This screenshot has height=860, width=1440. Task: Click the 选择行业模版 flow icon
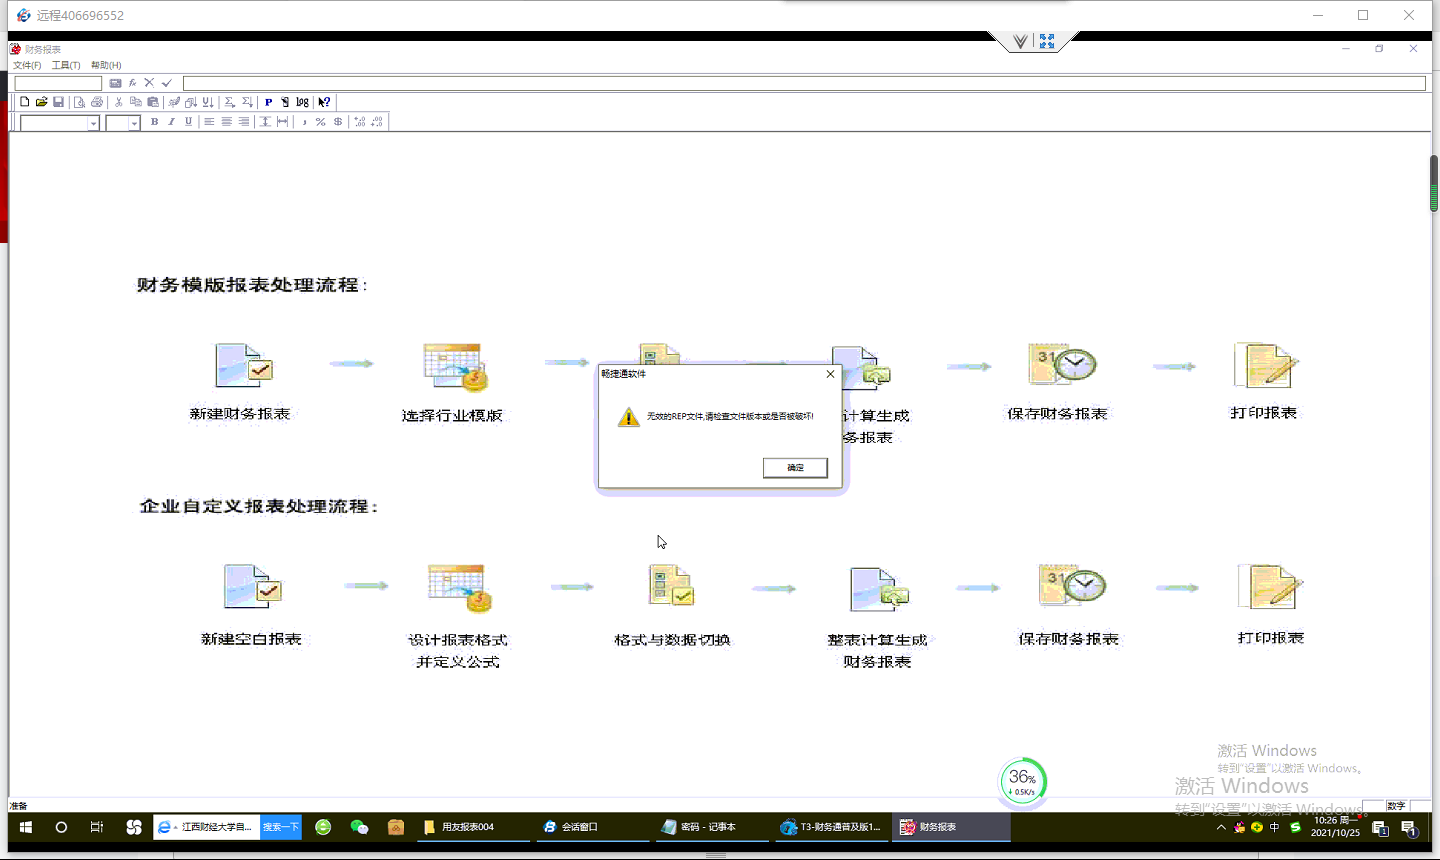[455, 367]
